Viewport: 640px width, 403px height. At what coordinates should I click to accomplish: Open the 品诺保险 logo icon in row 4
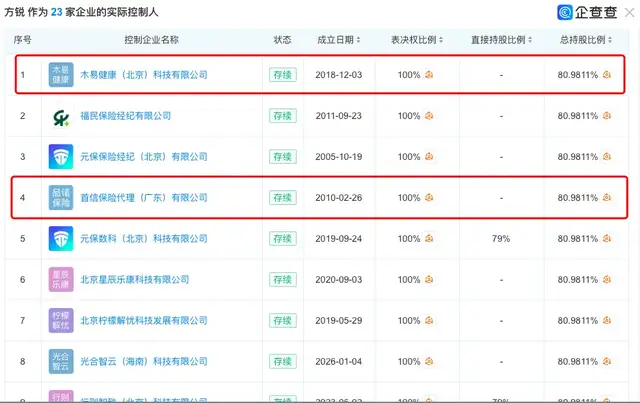click(61, 198)
